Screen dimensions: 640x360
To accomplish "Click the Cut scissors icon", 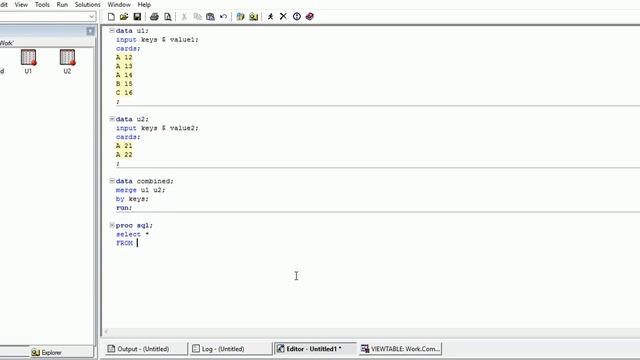I will (x=184, y=17).
